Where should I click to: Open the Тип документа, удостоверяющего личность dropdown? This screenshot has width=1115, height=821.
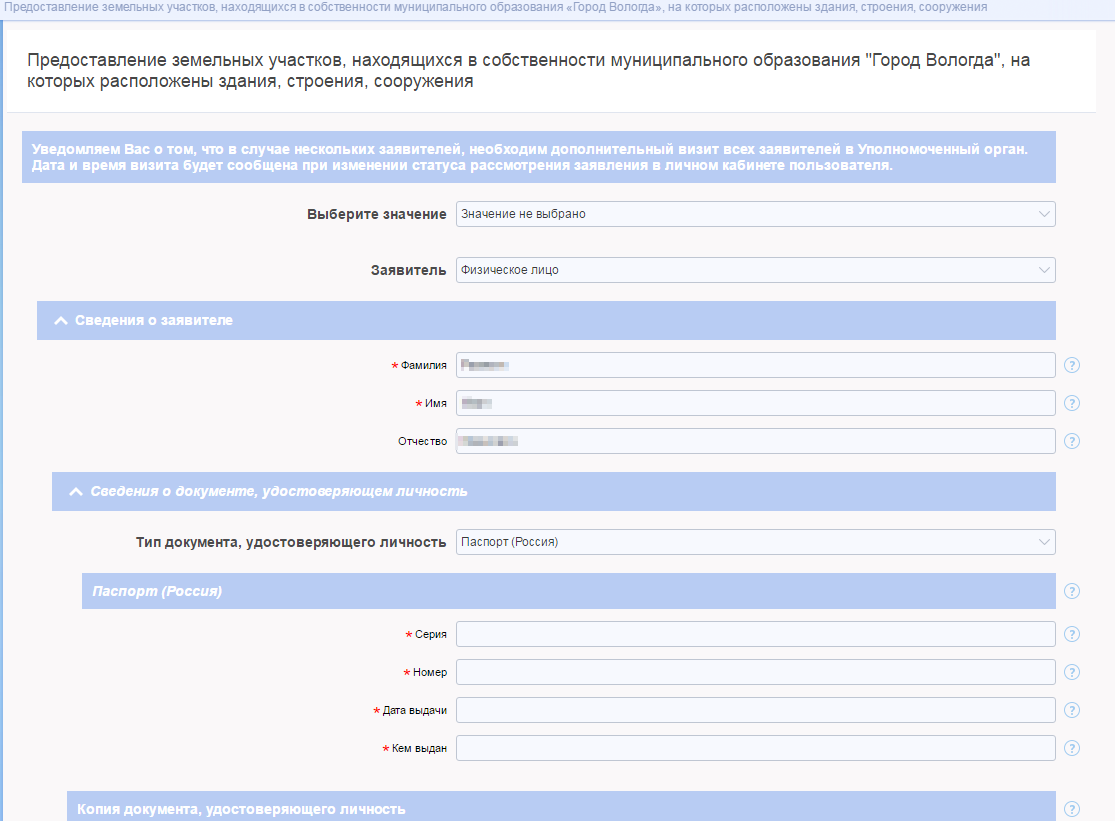pyautogui.click(x=755, y=542)
